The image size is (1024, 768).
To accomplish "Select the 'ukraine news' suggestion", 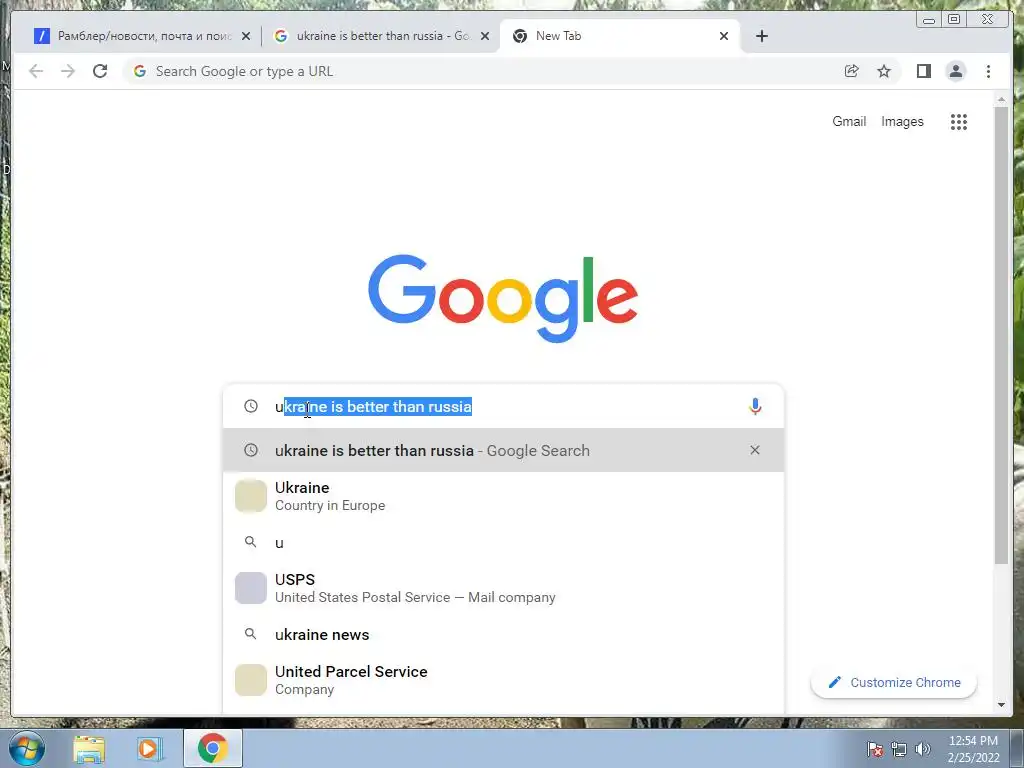I will 503,634.
